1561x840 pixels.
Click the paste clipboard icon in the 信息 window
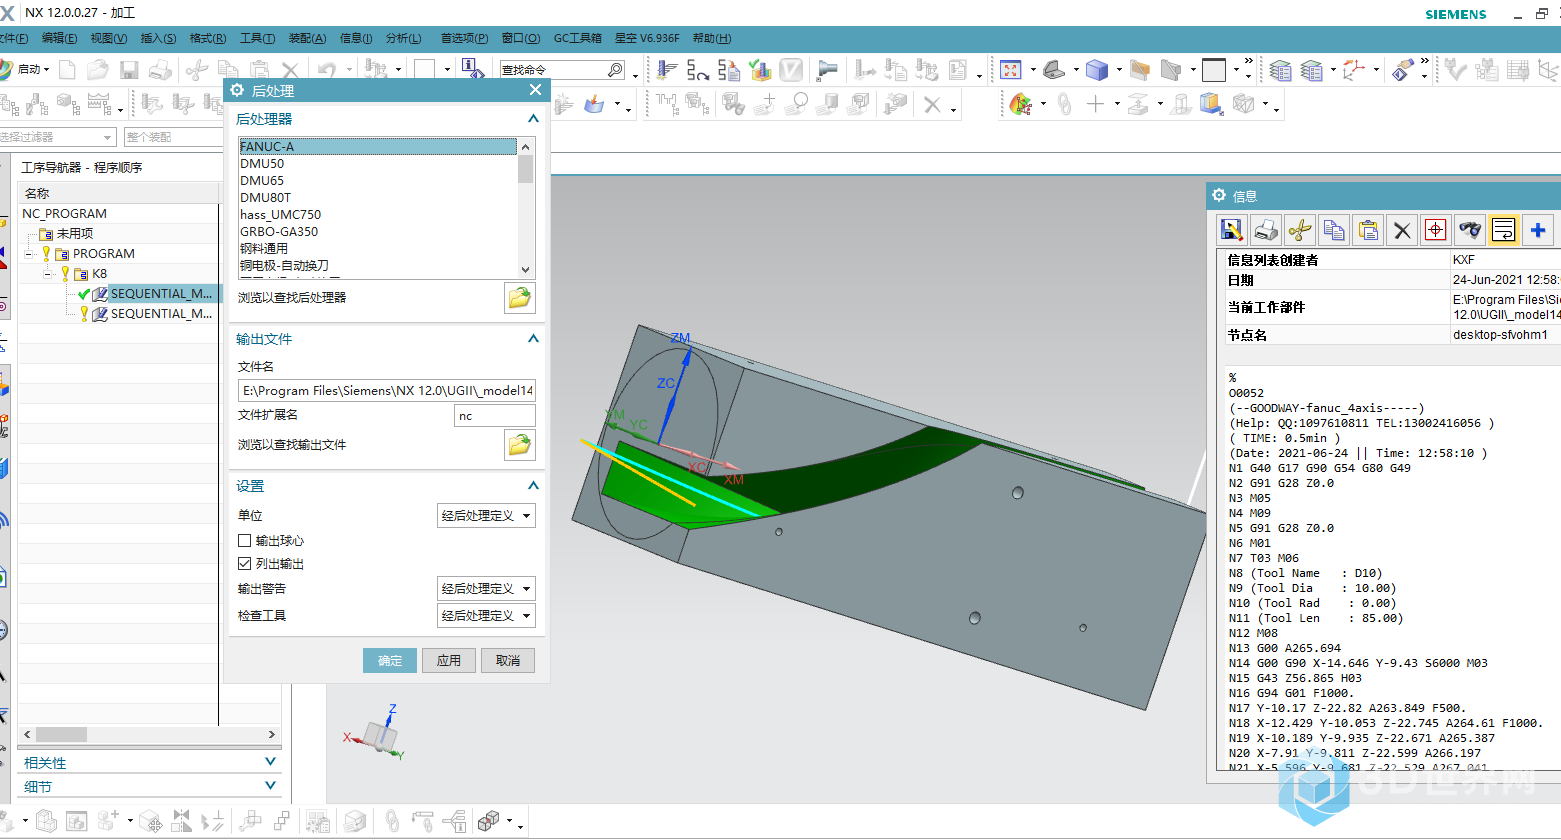click(x=1368, y=230)
